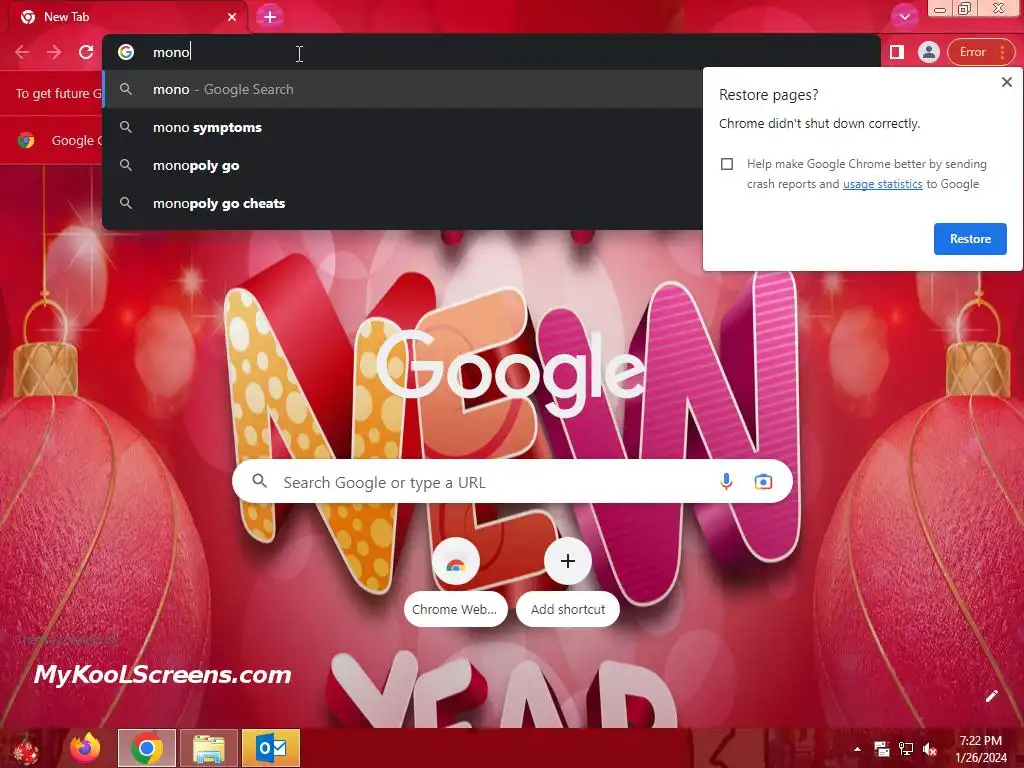Select 'mono - Google Search' suggestion
This screenshot has width=1024, height=768.
click(x=402, y=89)
